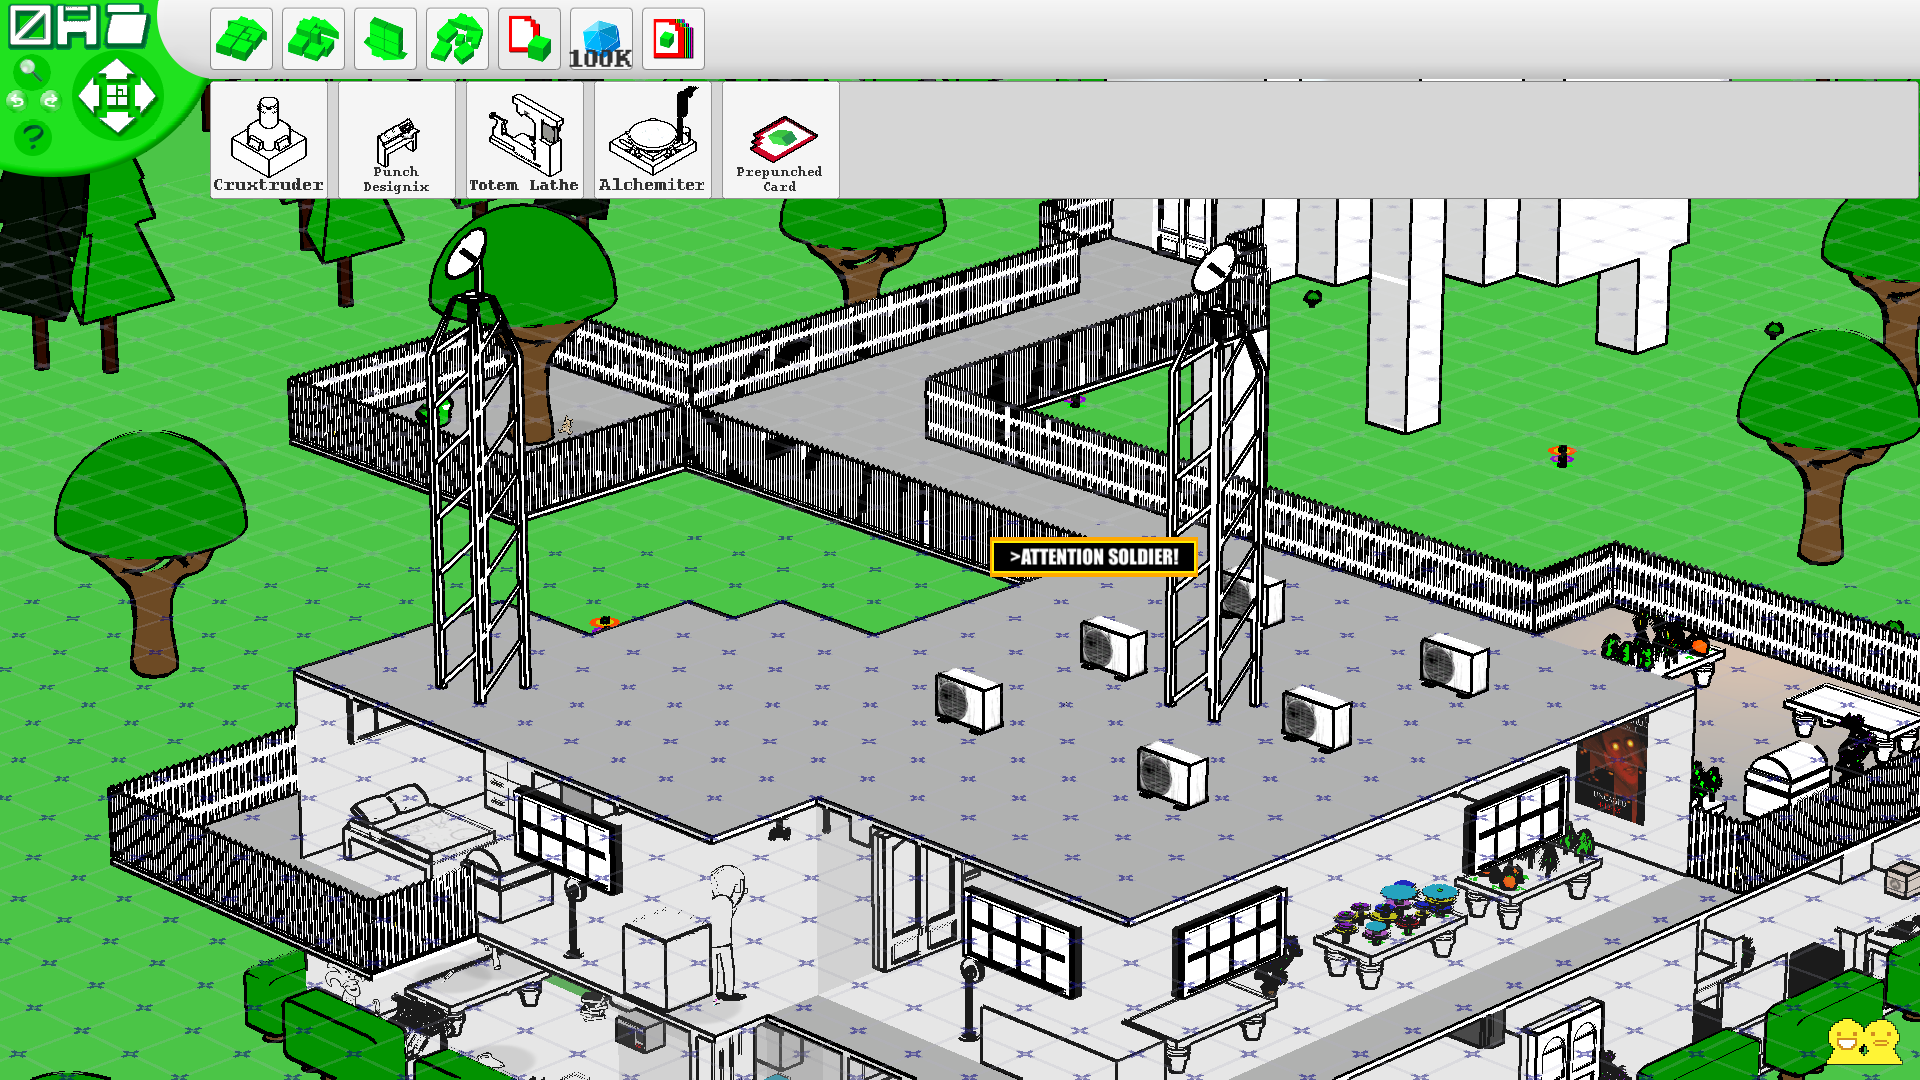
Task: Click the four-arrow pan control
Action: coord(117,96)
